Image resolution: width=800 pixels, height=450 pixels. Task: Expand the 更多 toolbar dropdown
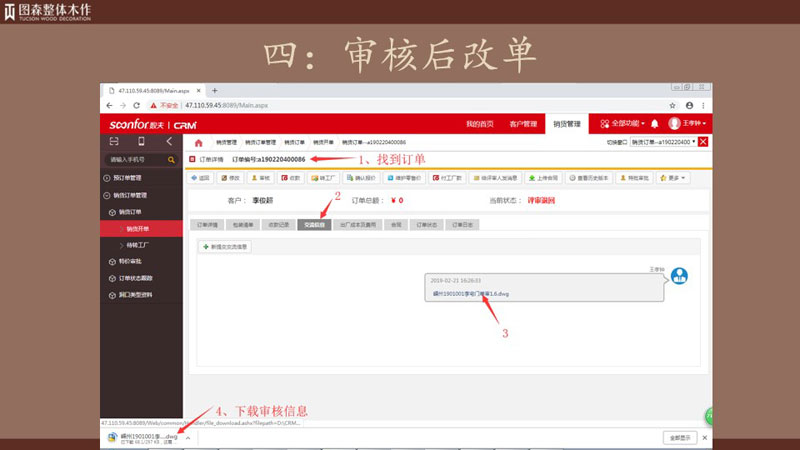(675, 178)
